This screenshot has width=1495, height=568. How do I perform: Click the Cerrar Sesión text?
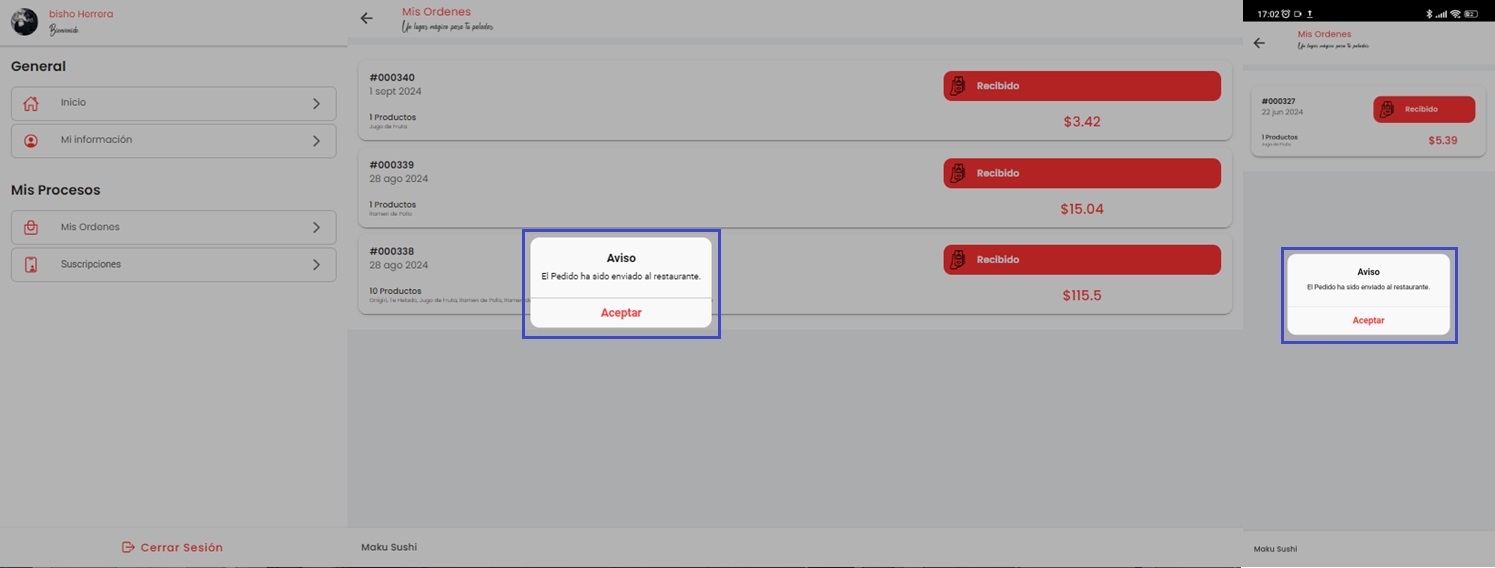tap(181, 547)
